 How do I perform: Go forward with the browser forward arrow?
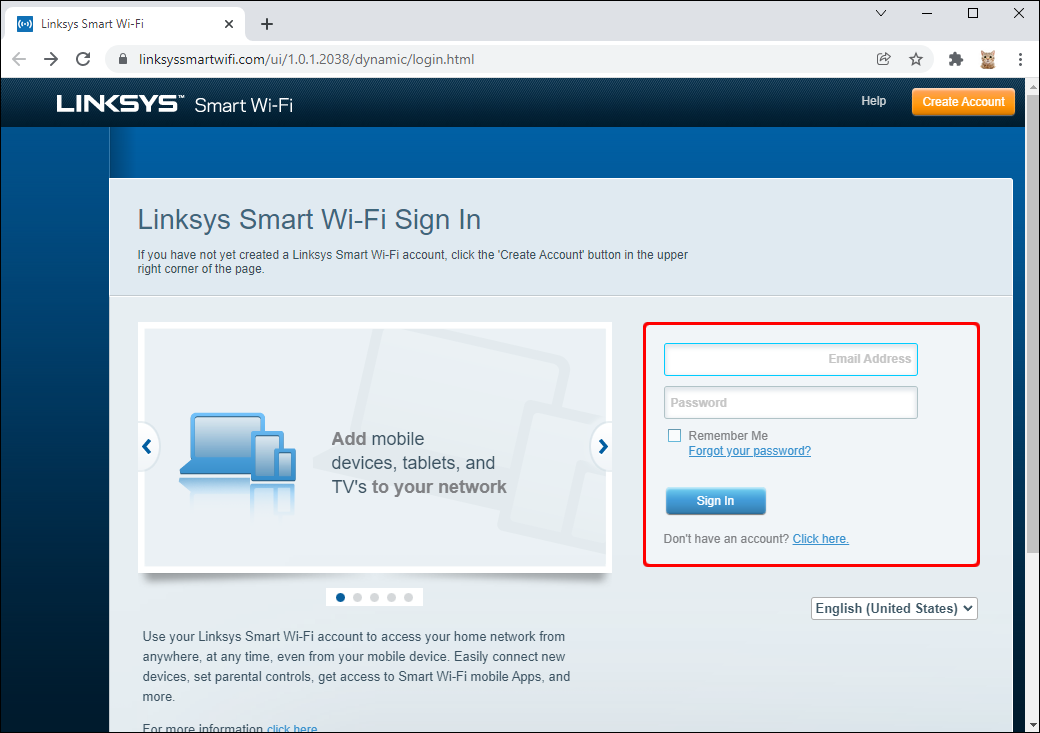coord(51,59)
